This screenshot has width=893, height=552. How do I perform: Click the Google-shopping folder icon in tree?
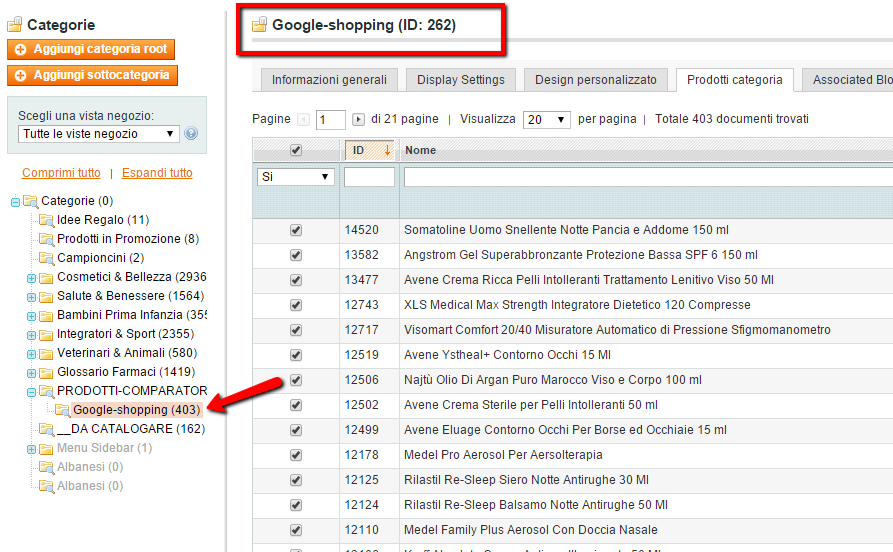point(61,410)
